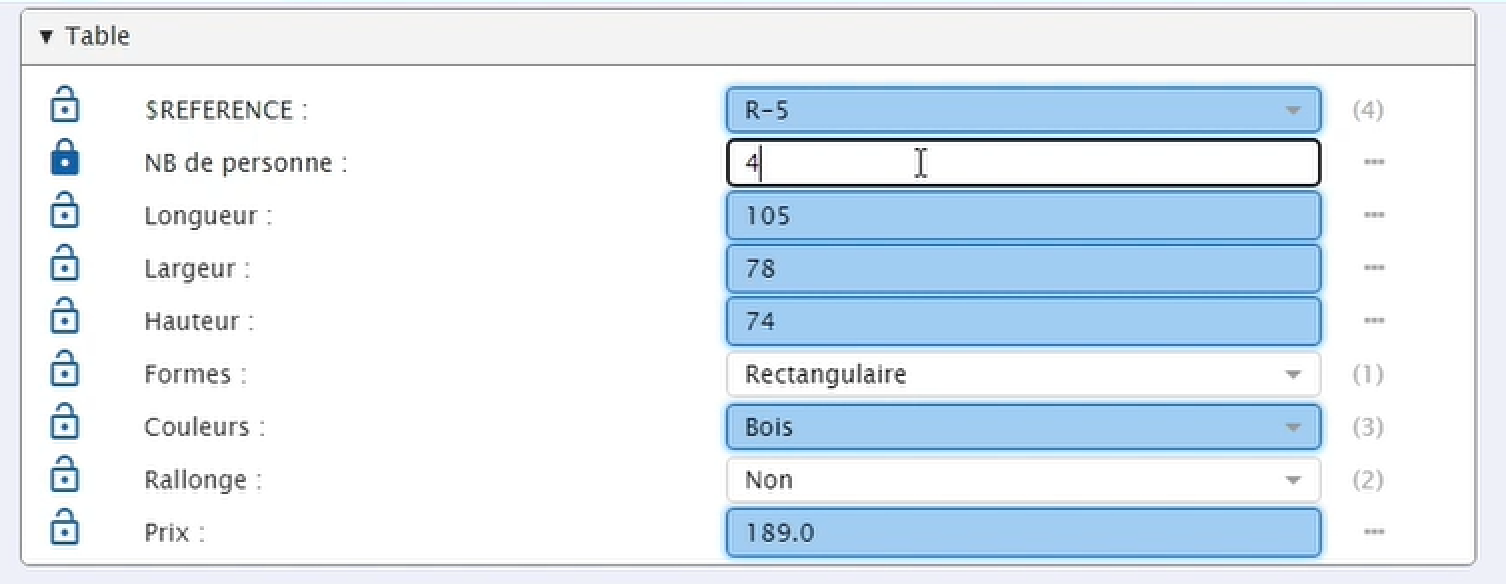Toggle the lock icon for Prix
This screenshot has width=1506, height=584.
point(65,528)
